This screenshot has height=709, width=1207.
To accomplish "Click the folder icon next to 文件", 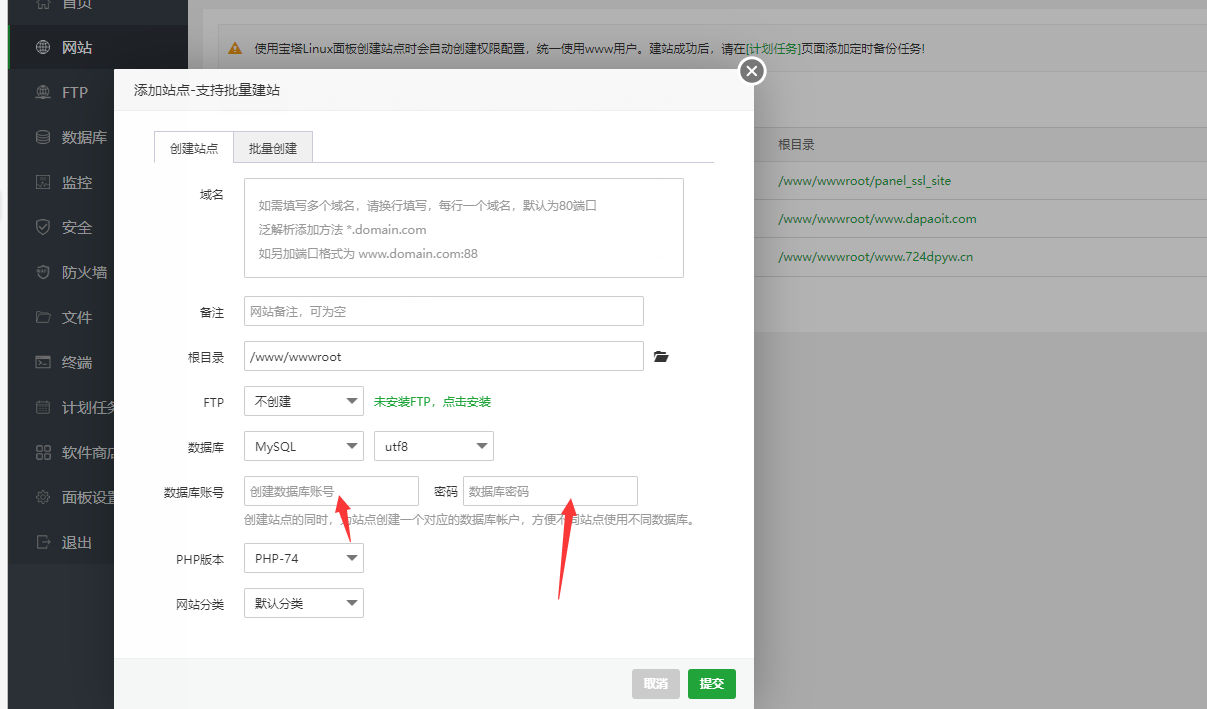I will click(43, 317).
